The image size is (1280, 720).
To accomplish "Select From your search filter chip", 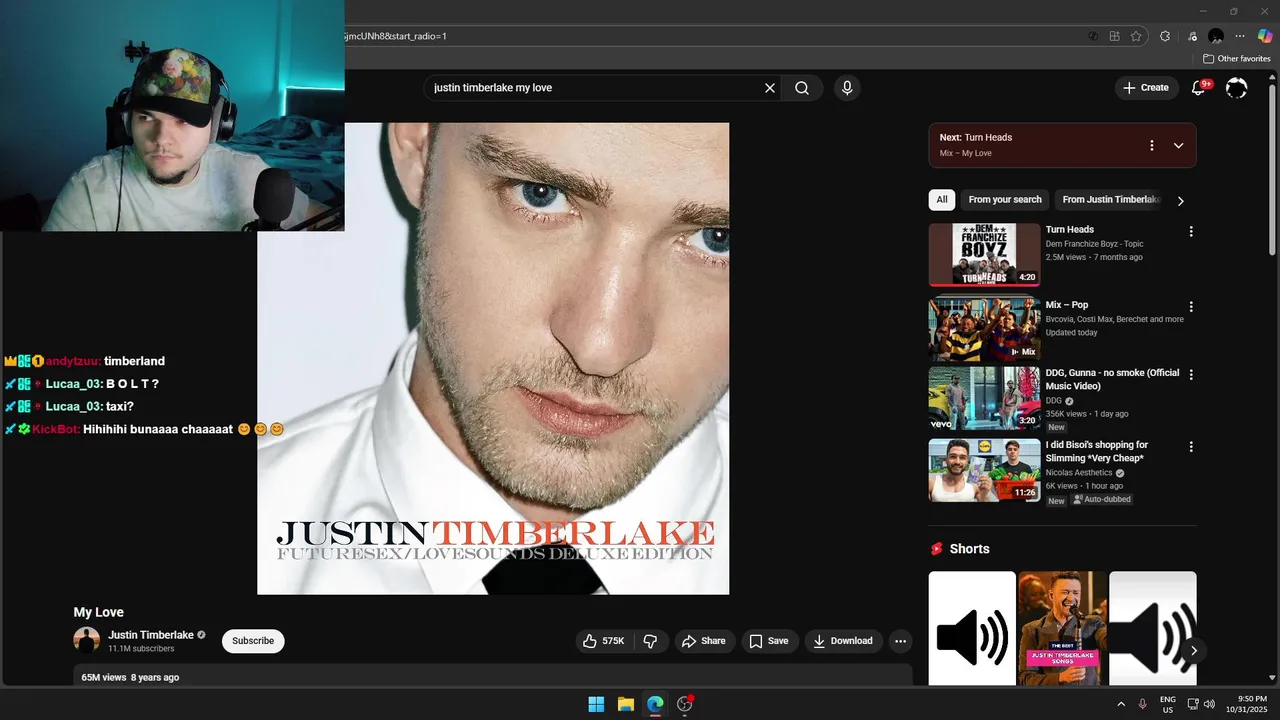I will [x=1005, y=200].
